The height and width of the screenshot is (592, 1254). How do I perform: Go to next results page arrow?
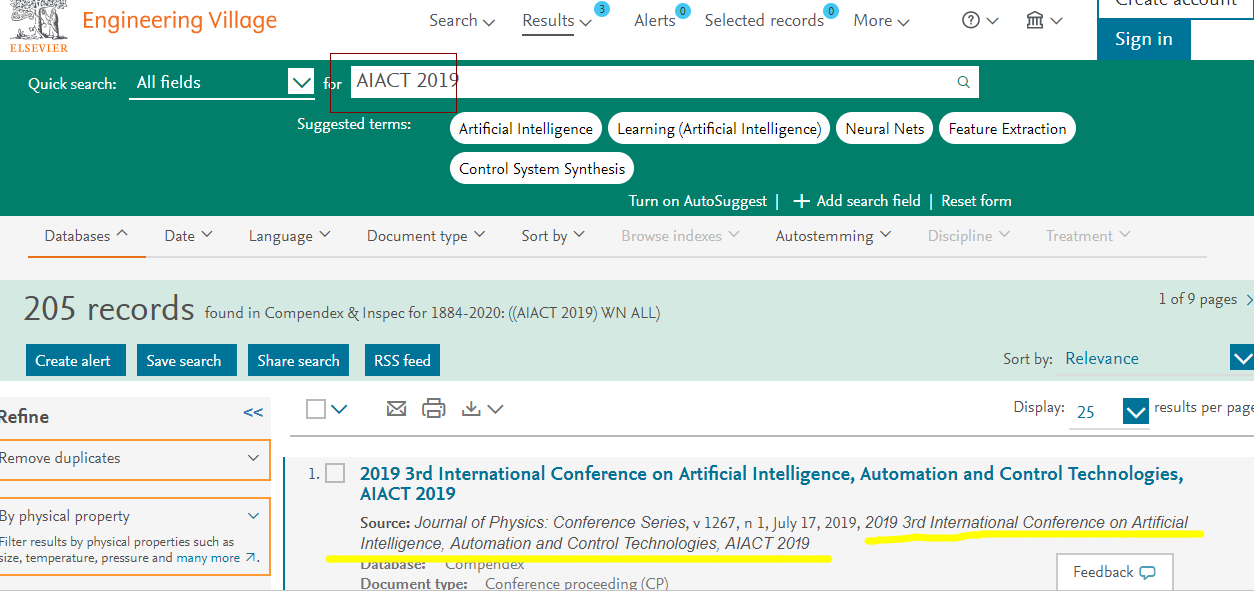coord(1249,300)
